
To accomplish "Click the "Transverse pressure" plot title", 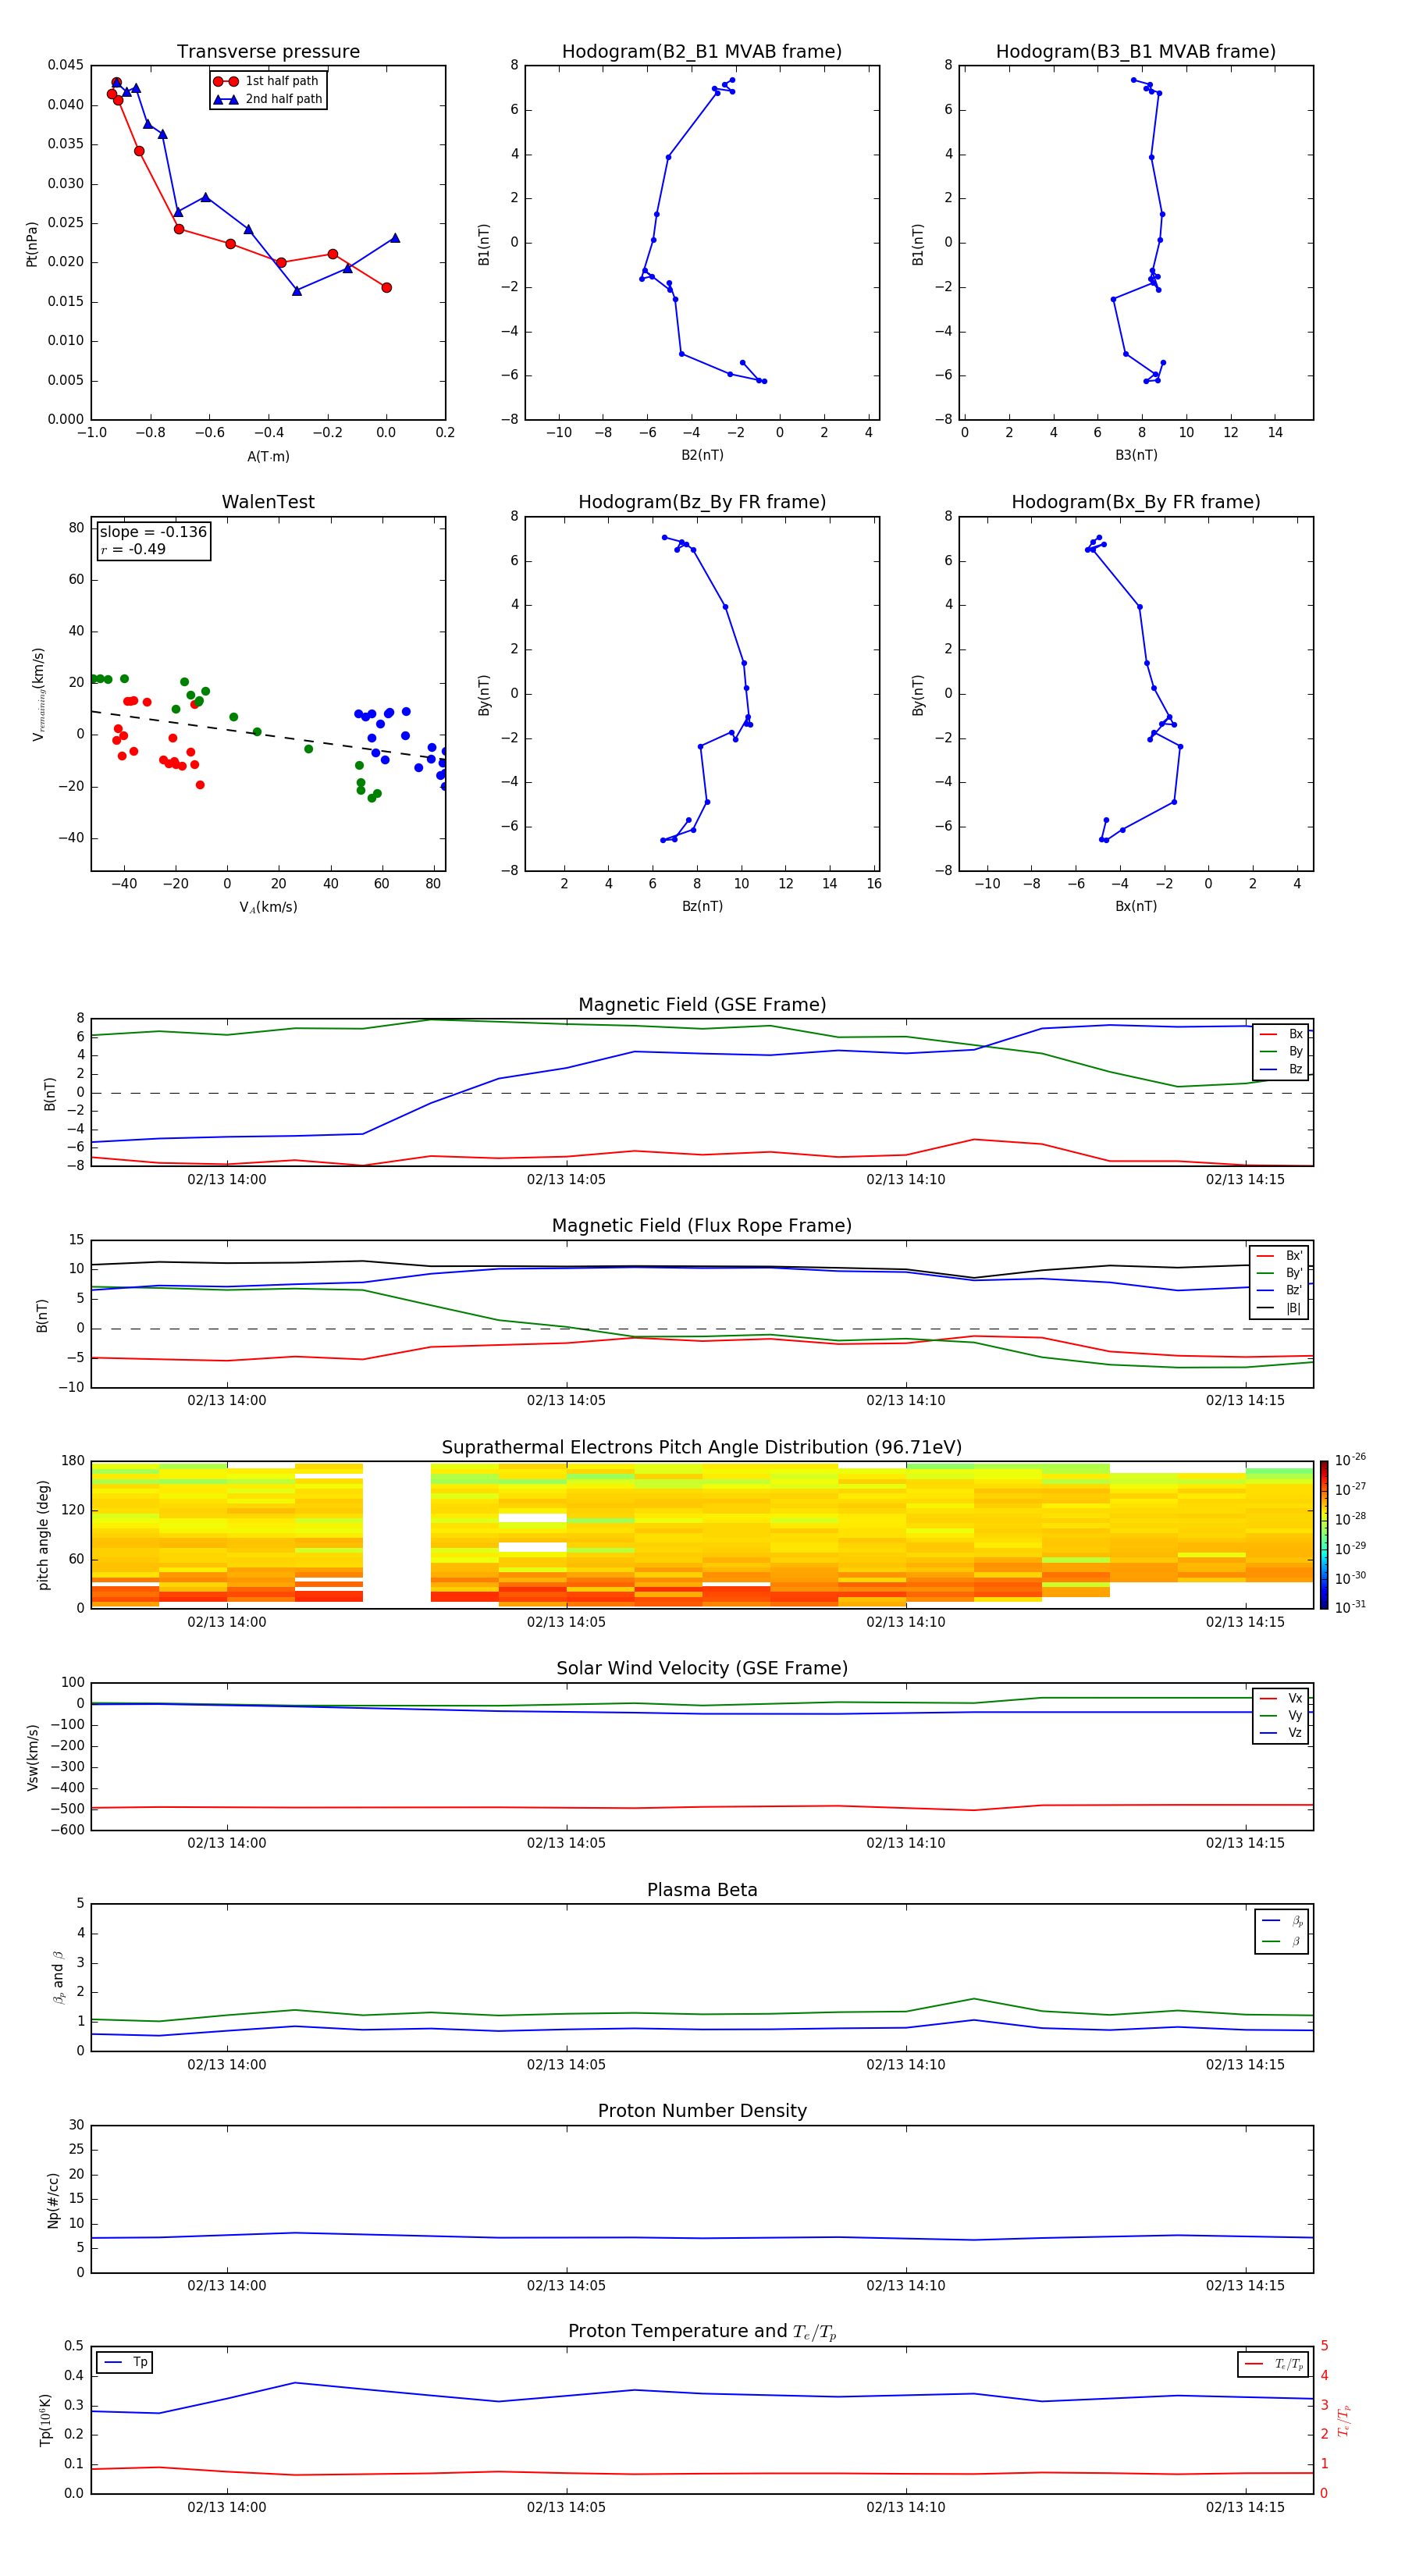I will click(268, 52).
